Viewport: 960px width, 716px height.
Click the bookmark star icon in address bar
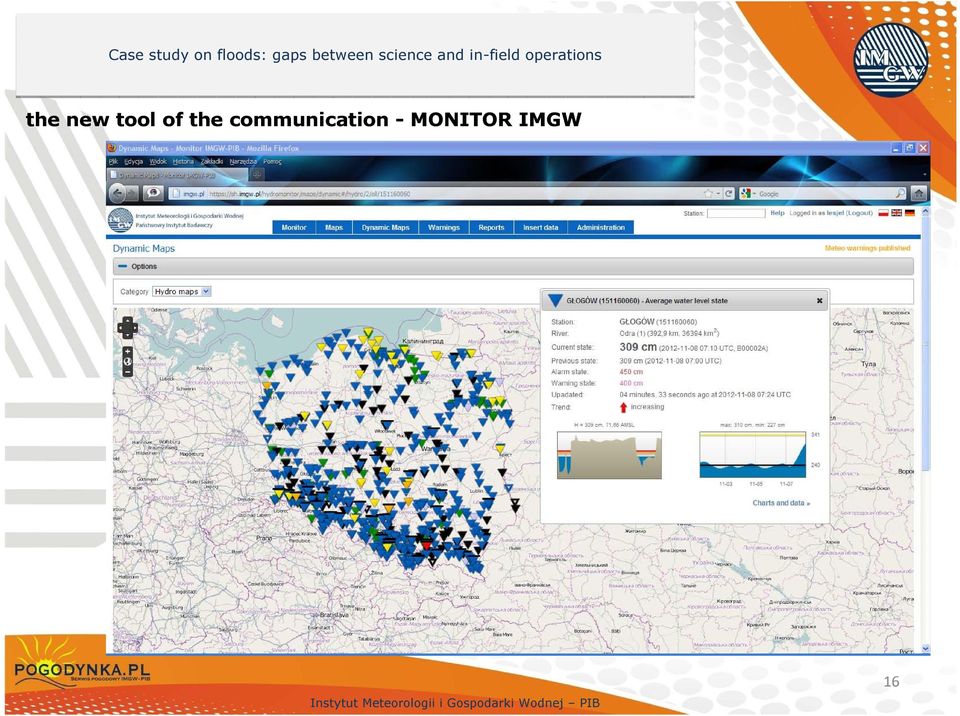coord(708,194)
